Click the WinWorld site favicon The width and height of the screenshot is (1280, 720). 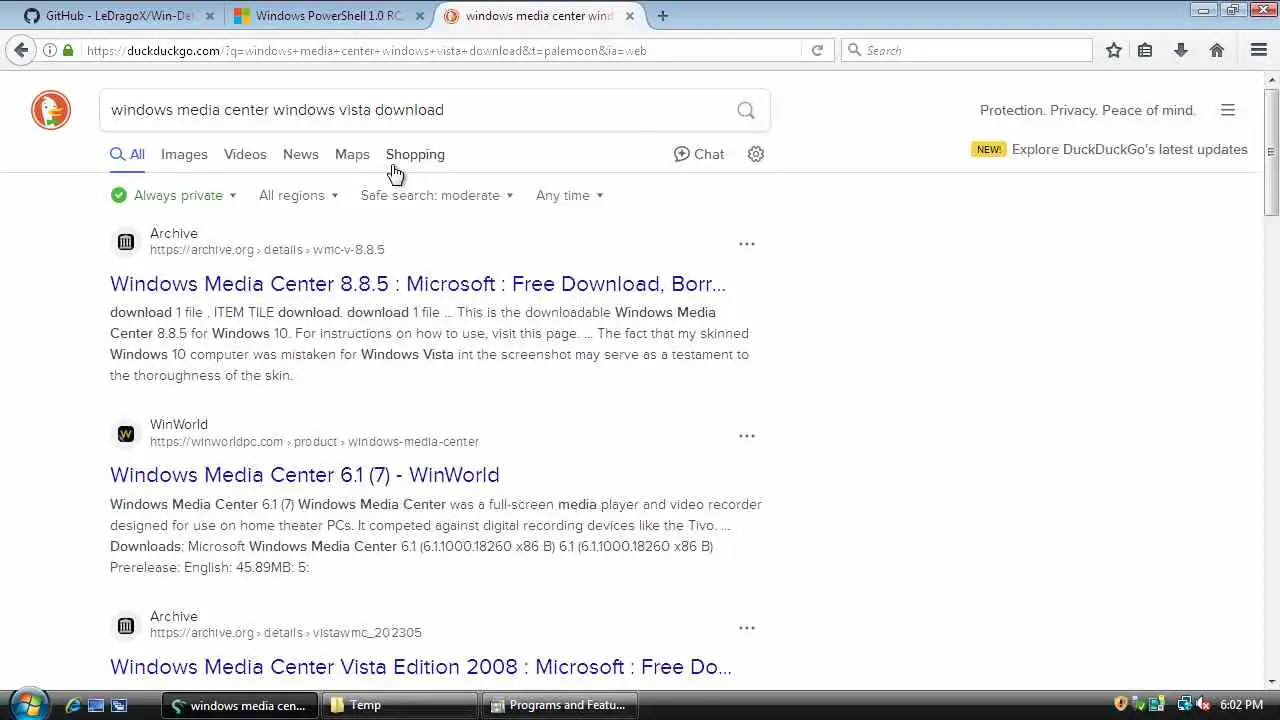[125, 433]
